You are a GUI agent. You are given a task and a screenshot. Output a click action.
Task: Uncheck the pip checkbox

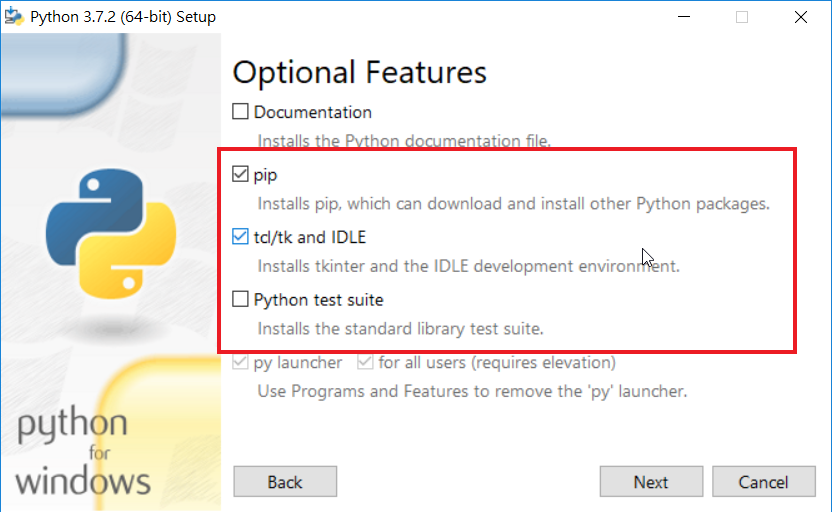(x=240, y=174)
